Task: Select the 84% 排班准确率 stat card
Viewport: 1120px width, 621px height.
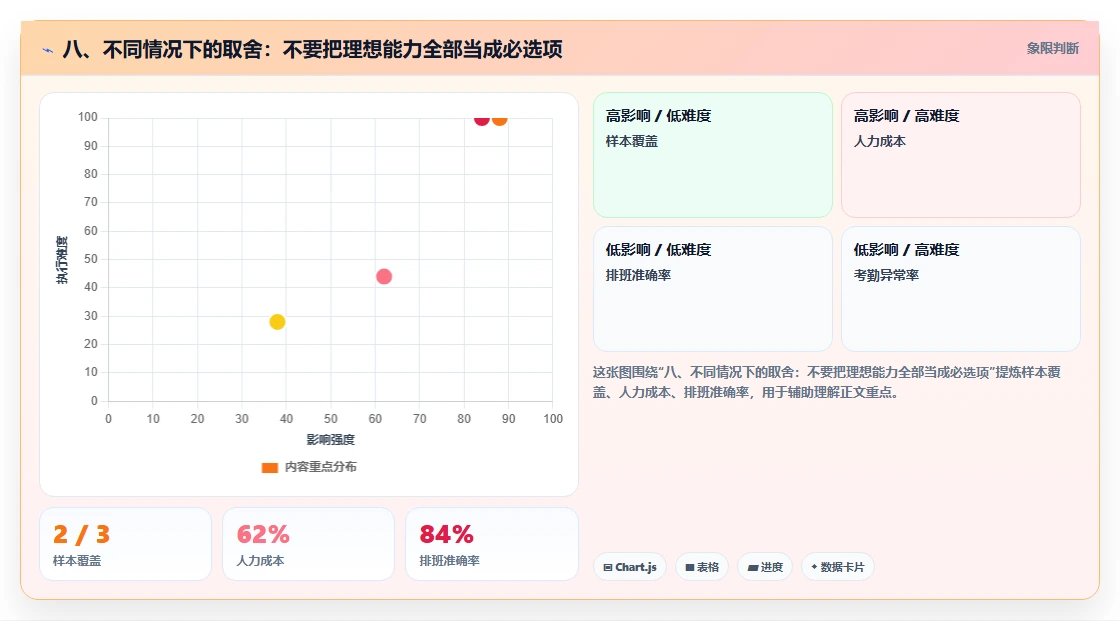Action: tap(491, 544)
